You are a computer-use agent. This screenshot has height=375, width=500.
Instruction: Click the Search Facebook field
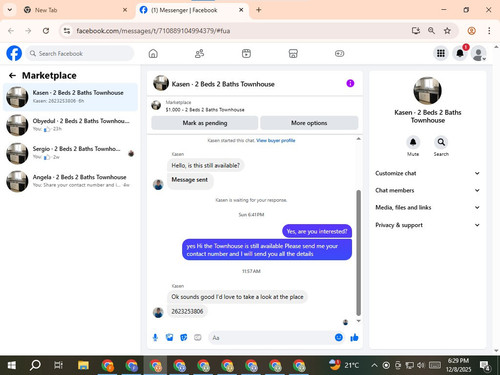pyautogui.click(x=80, y=53)
